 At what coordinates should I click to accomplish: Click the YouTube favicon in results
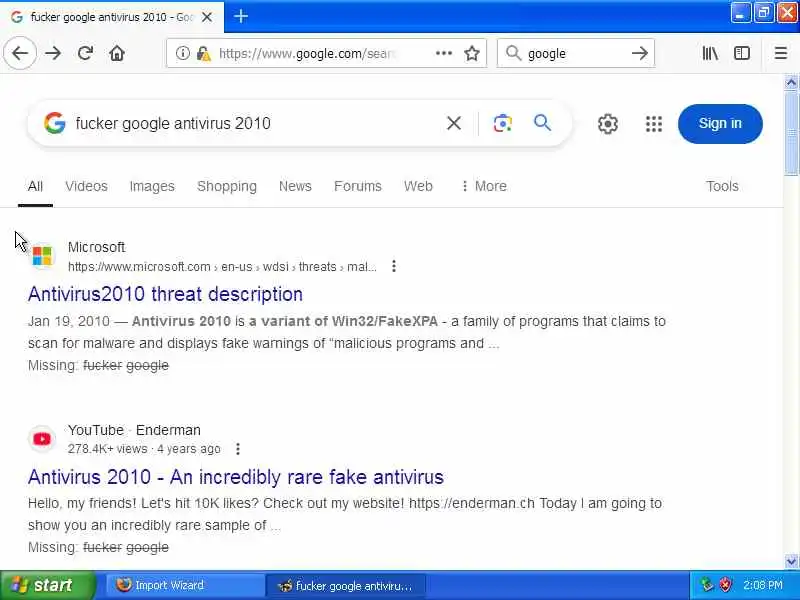click(42, 439)
